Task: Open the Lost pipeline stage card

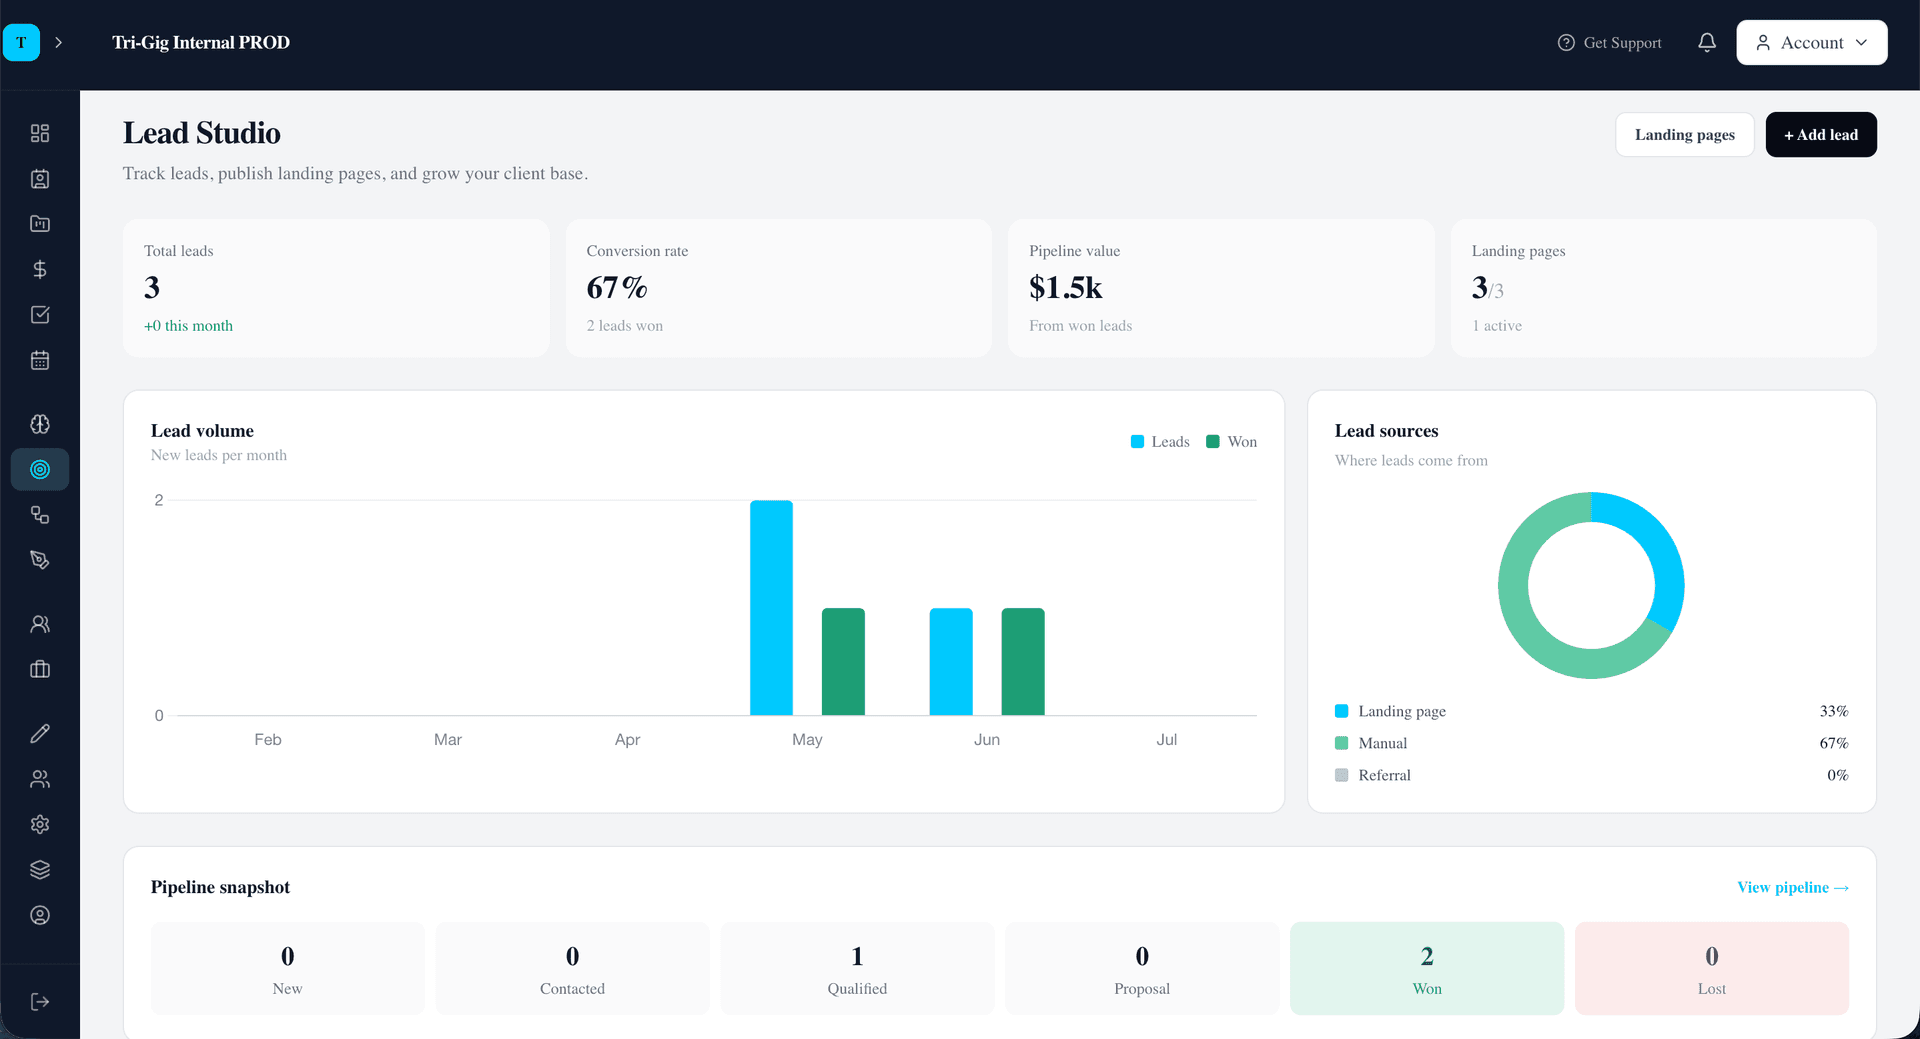Action: click(x=1712, y=968)
